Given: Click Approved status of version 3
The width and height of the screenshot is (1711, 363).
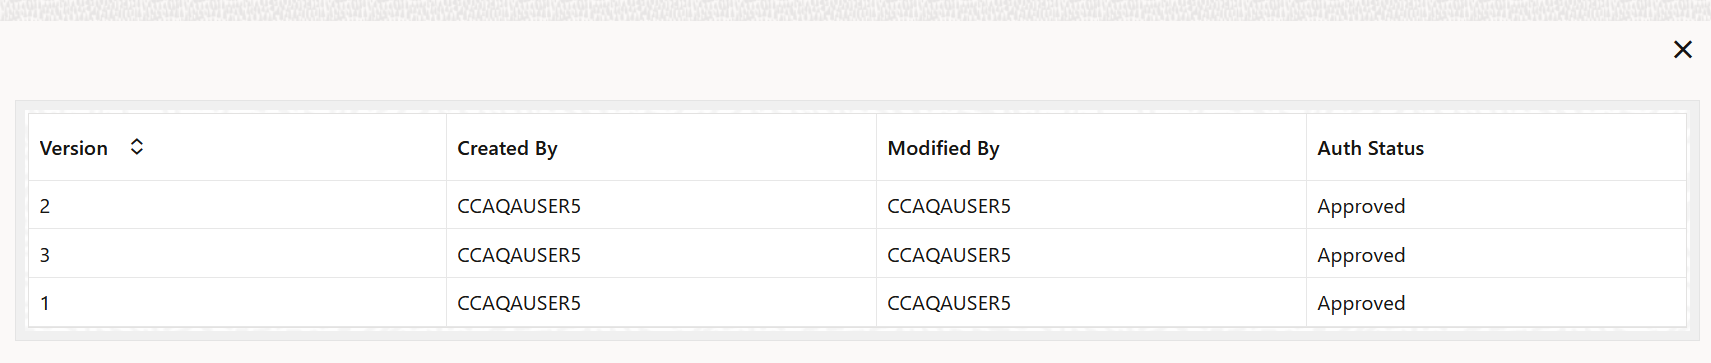Looking at the screenshot, I should pyautogui.click(x=1361, y=255).
